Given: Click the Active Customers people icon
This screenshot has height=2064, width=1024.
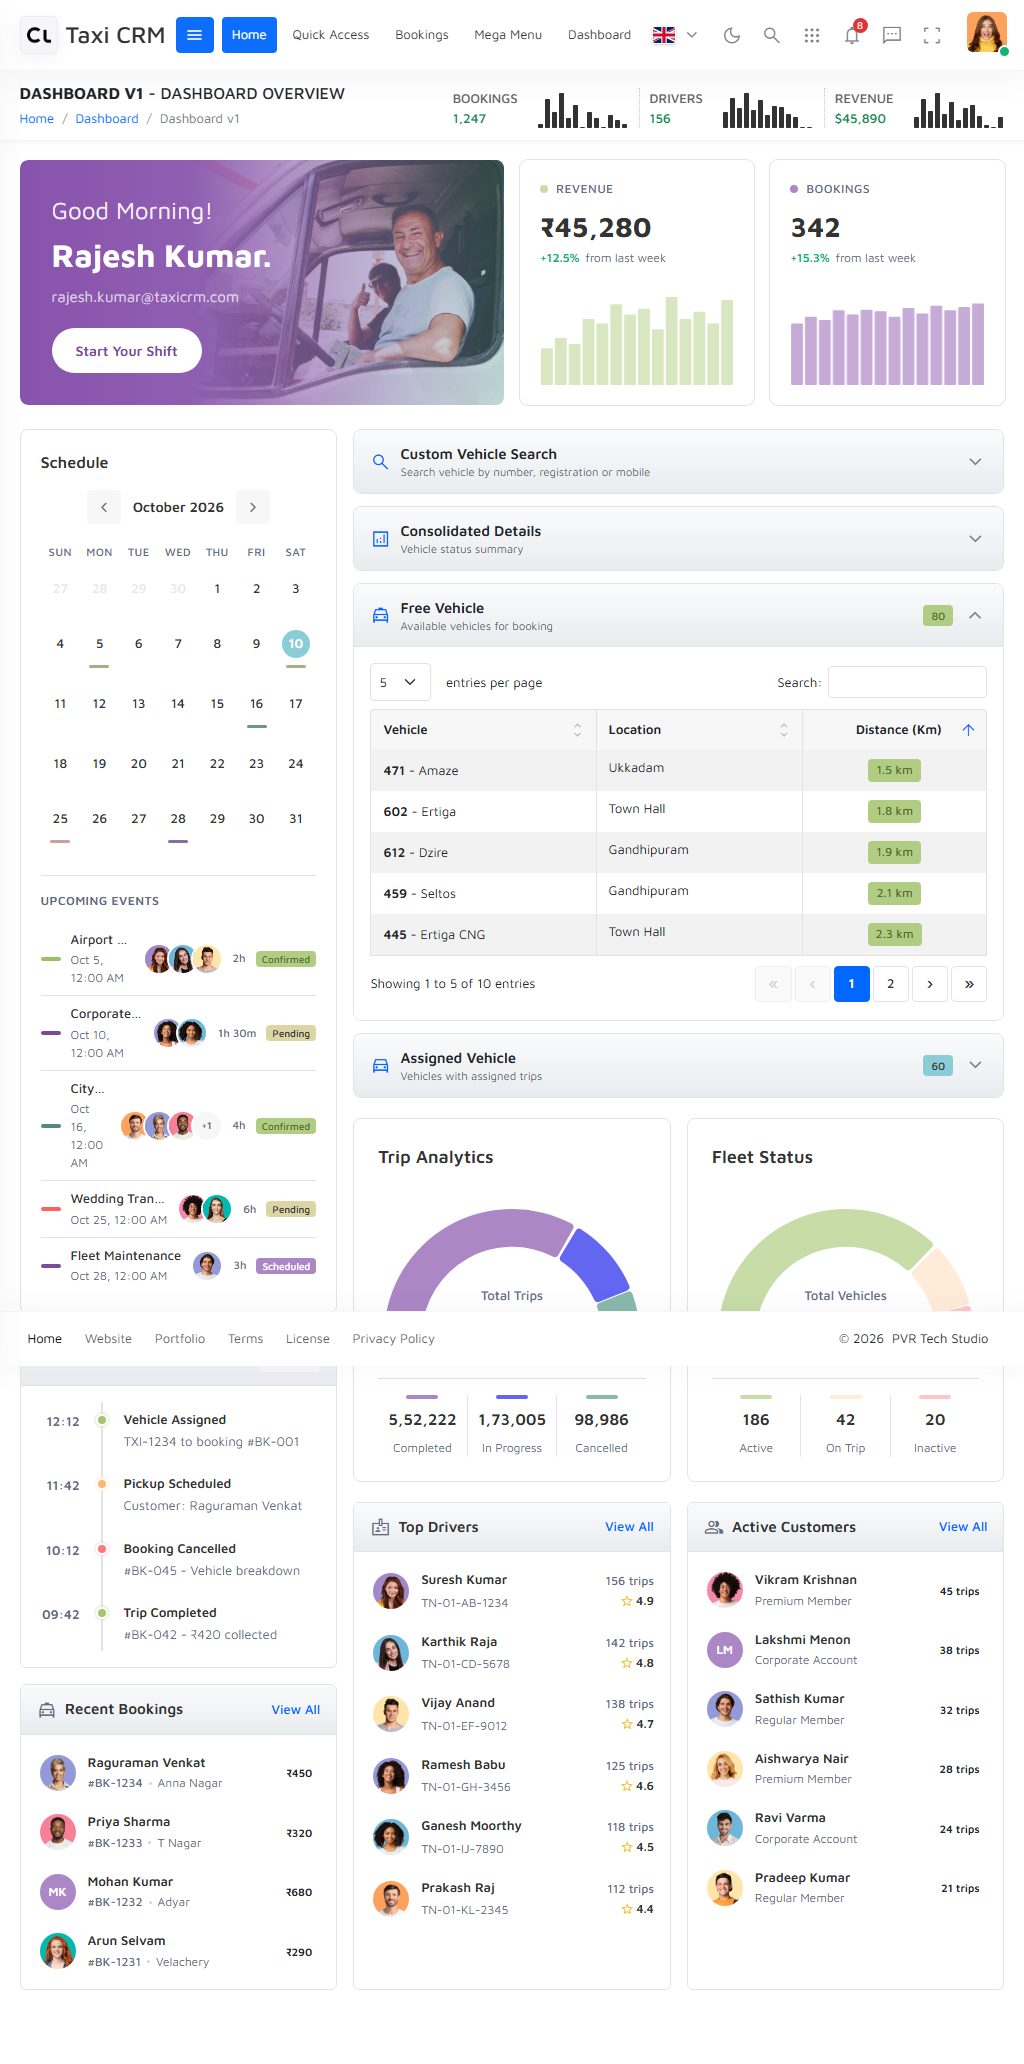Looking at the screenshot, I should click(x=714, y=1527).
